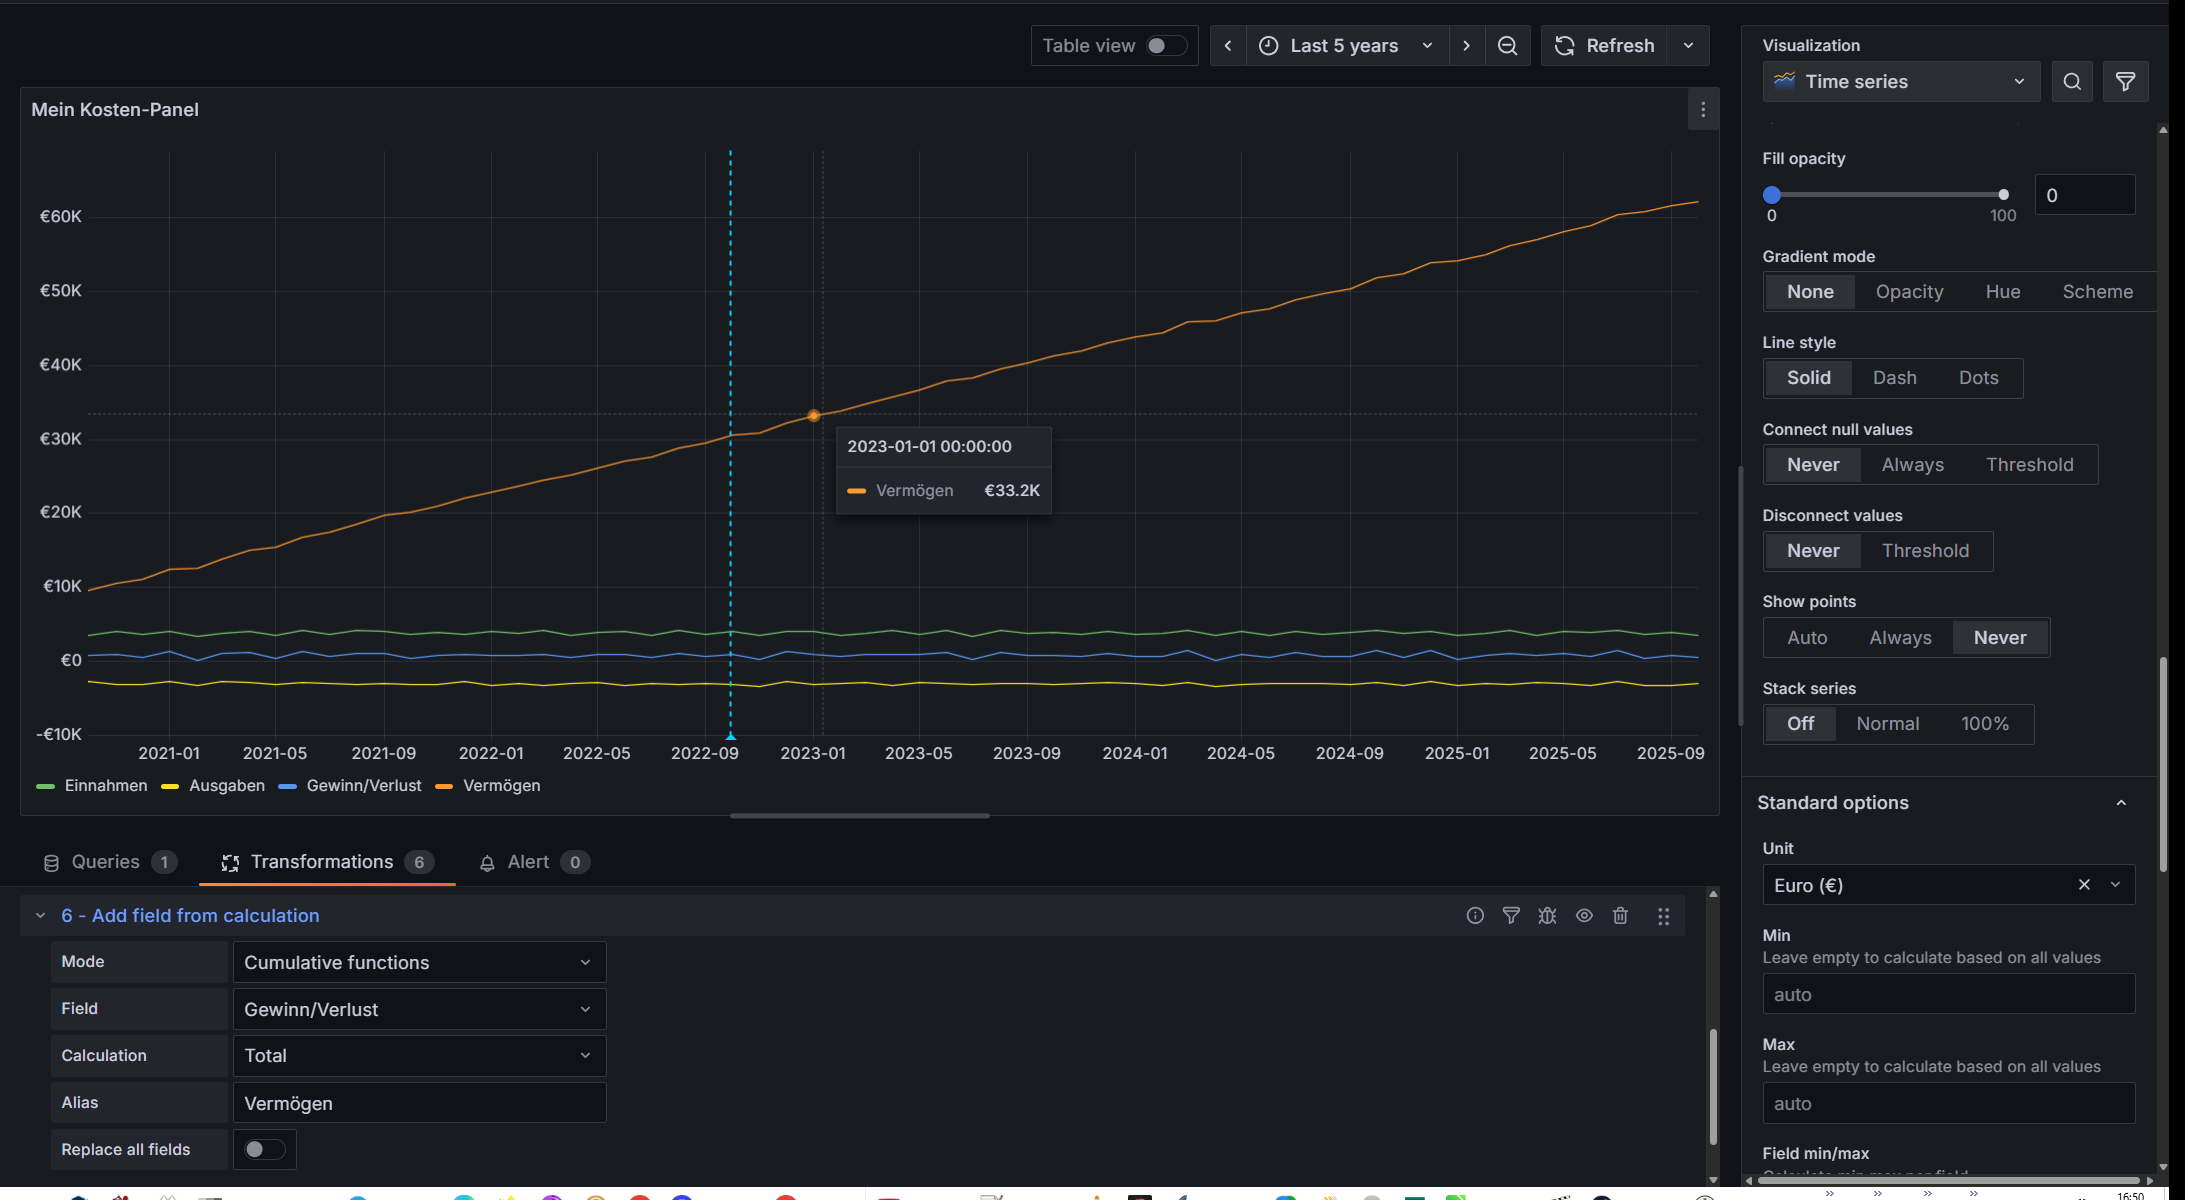Disable transformation using the eye icon

[1584, 916]
